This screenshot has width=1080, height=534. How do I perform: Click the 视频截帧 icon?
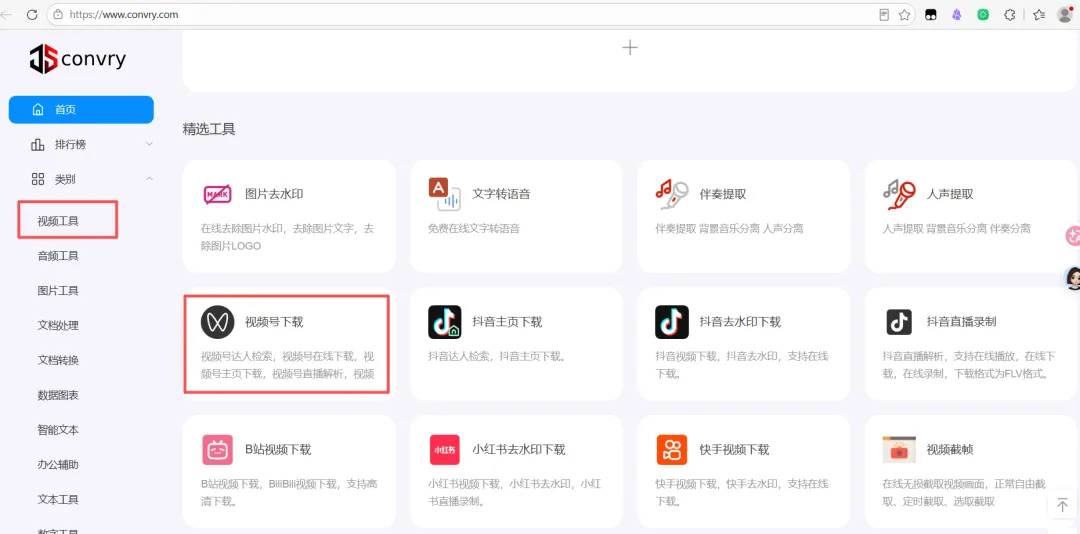[899, 450]
